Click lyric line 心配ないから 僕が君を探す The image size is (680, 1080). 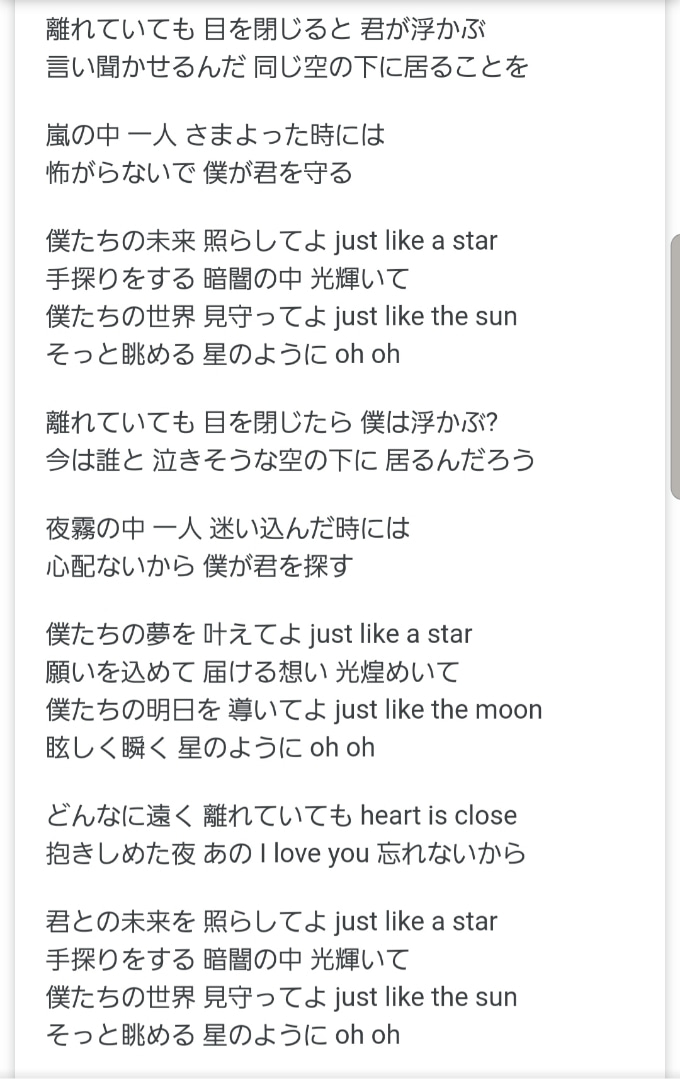pos(200,565)
